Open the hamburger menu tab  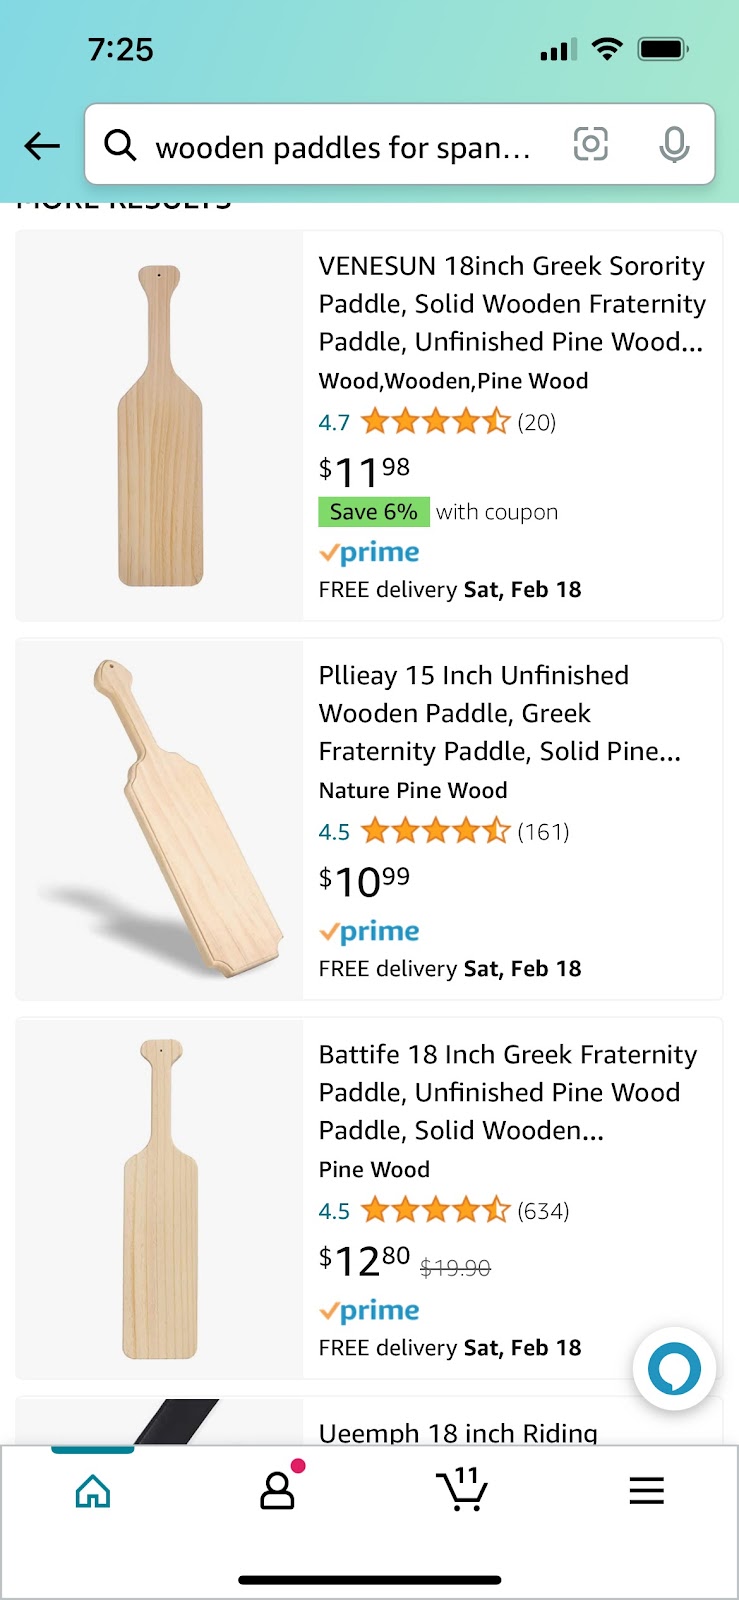coord(646,1491)
